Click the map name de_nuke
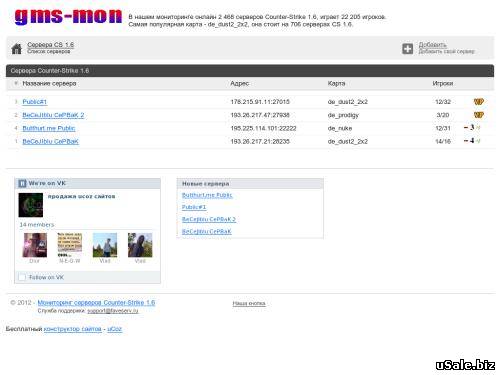The width and height of the screenshot is (500, 375). point(340,128)
